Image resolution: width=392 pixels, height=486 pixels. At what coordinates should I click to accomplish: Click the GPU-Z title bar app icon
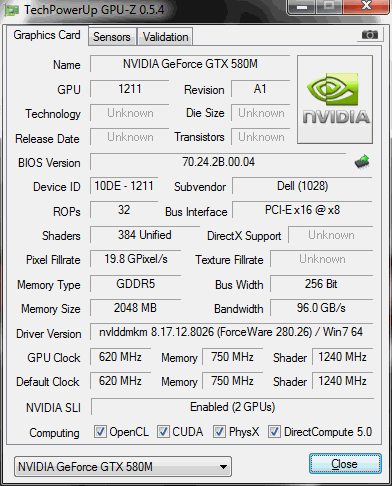pyautogui.click(x=11, y=10)
